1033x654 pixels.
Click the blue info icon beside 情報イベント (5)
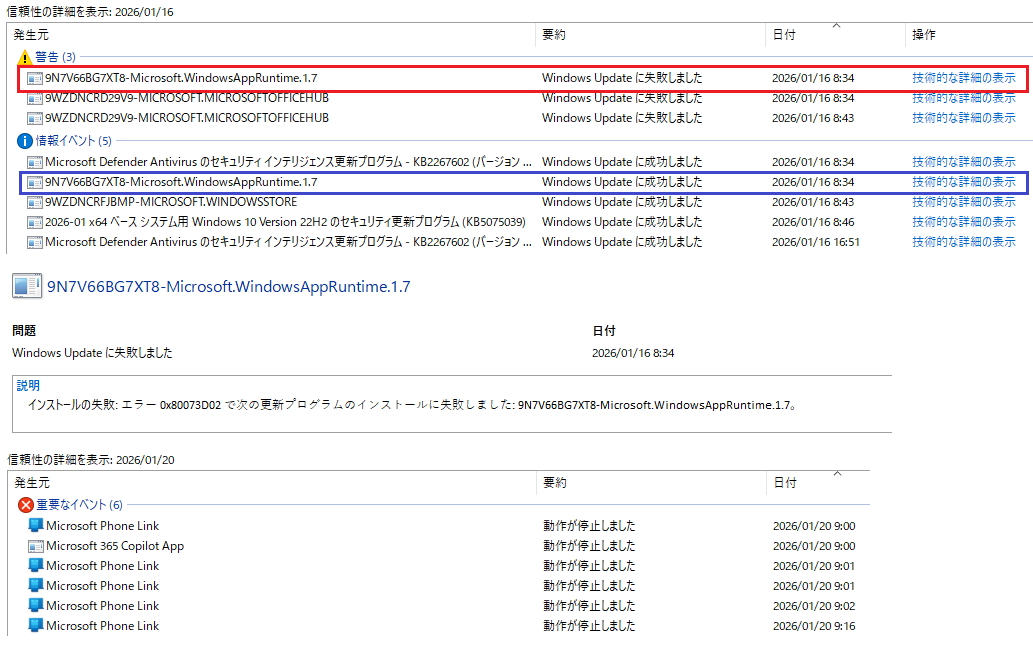point(24,141)
